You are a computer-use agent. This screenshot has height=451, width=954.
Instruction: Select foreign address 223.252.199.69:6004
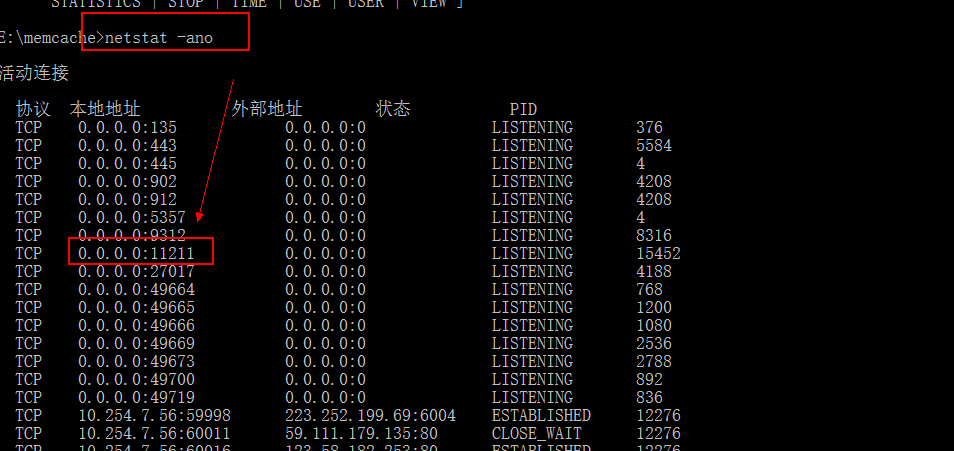370,416
